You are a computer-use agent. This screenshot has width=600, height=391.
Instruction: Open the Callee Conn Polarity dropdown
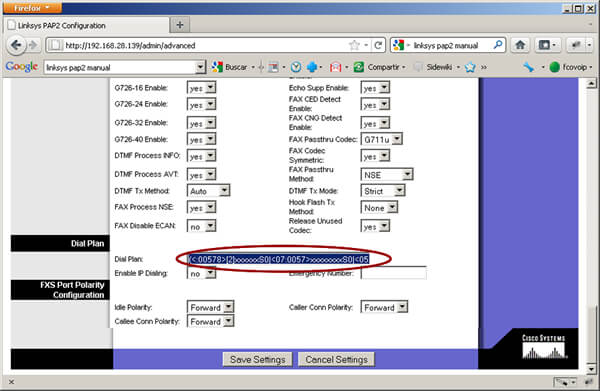pos(210,321)
